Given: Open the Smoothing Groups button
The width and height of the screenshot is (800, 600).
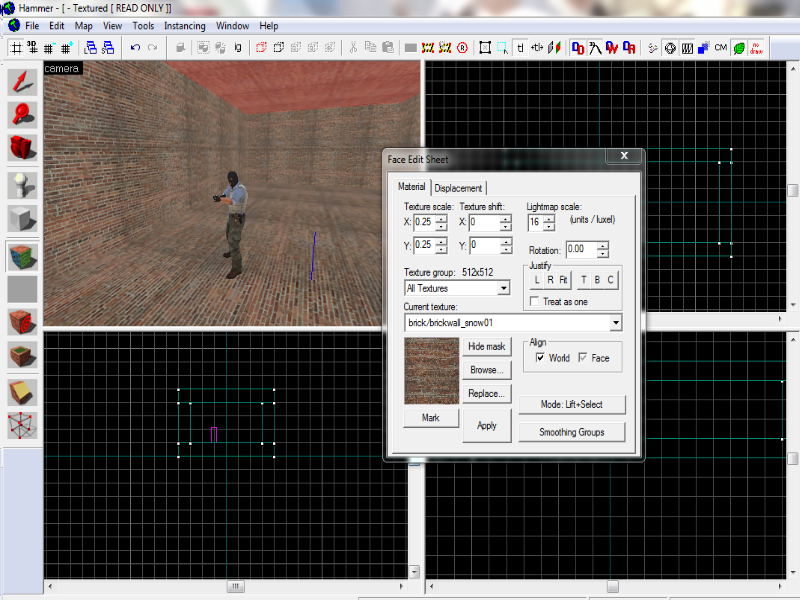Looking at the screenshot, I should pos(572,432).
